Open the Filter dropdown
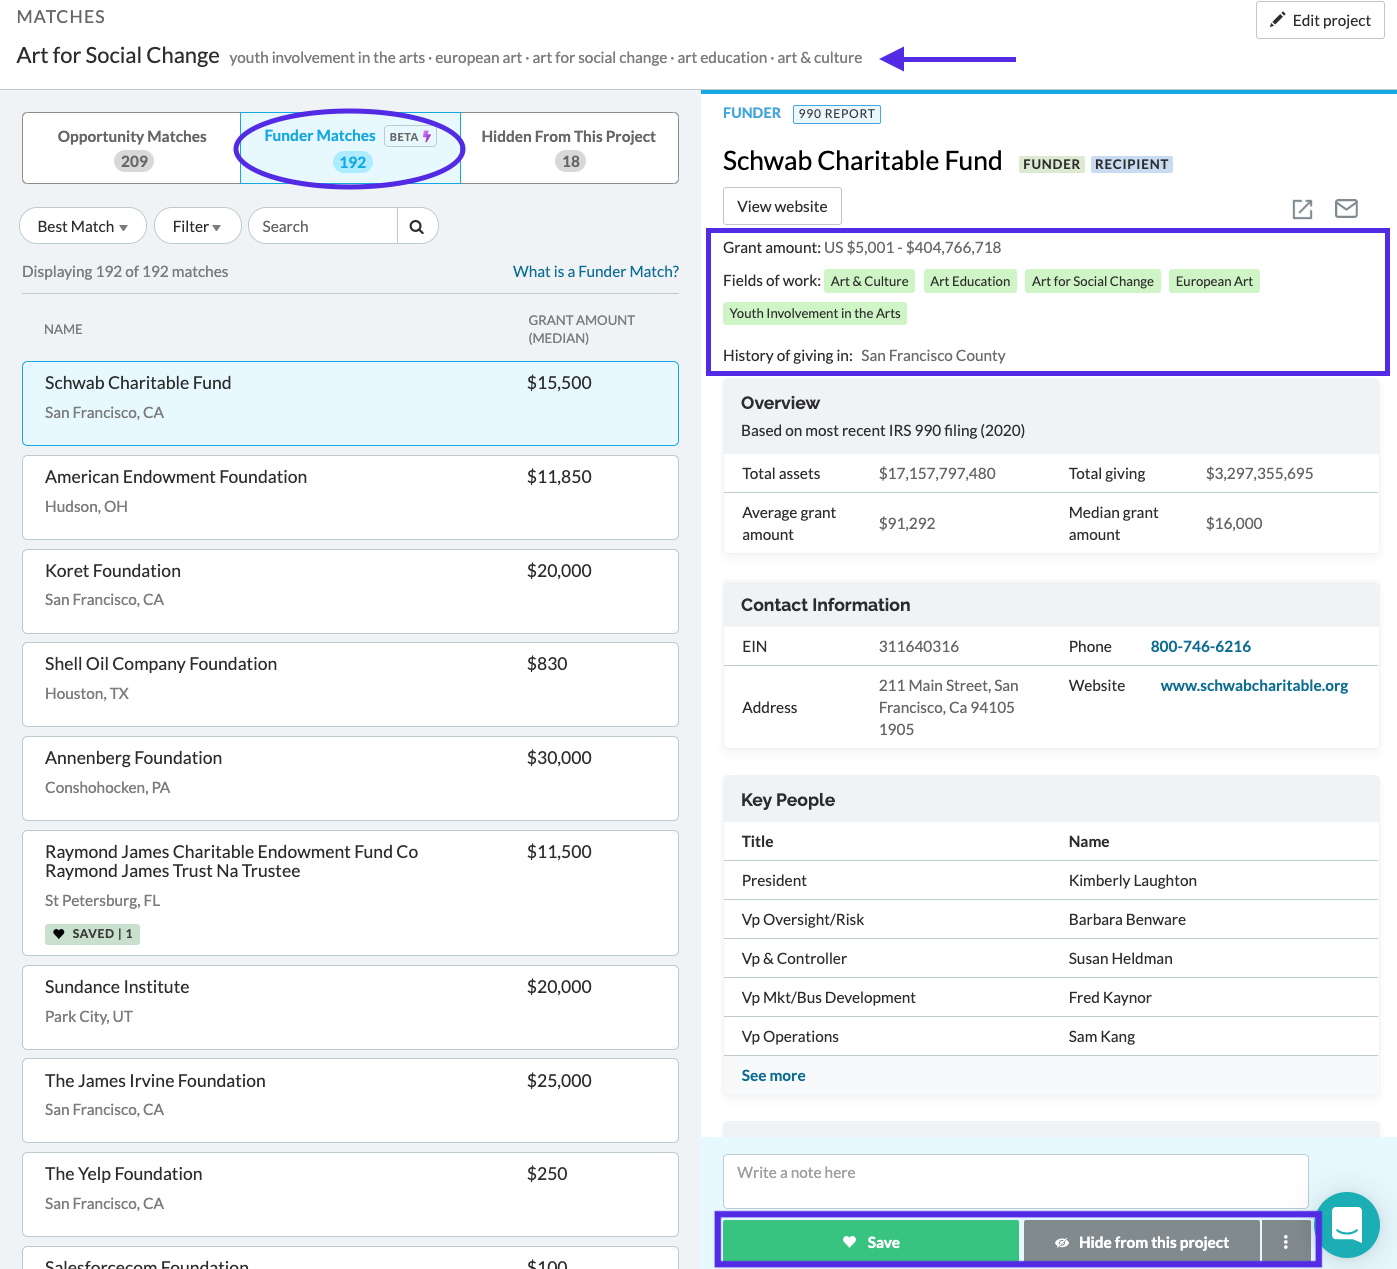 tap(197, 226)
